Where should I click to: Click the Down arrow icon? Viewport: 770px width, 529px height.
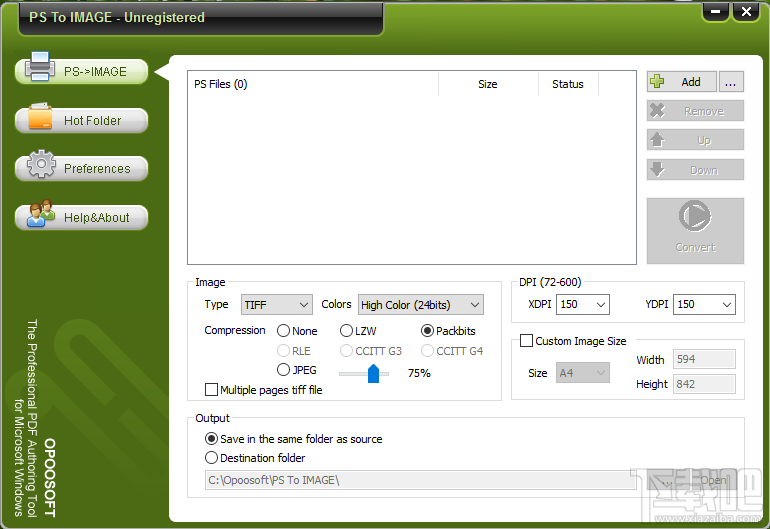coord(658,169)
